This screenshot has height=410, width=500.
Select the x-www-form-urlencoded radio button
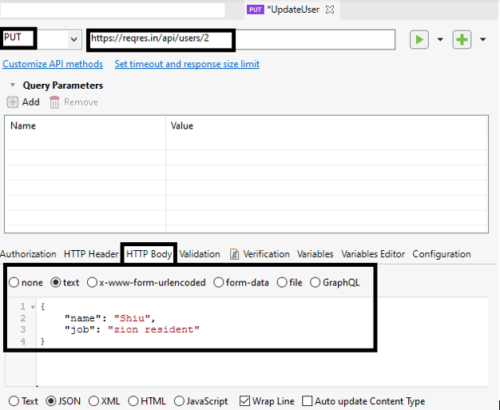click(x=92, y=282)
